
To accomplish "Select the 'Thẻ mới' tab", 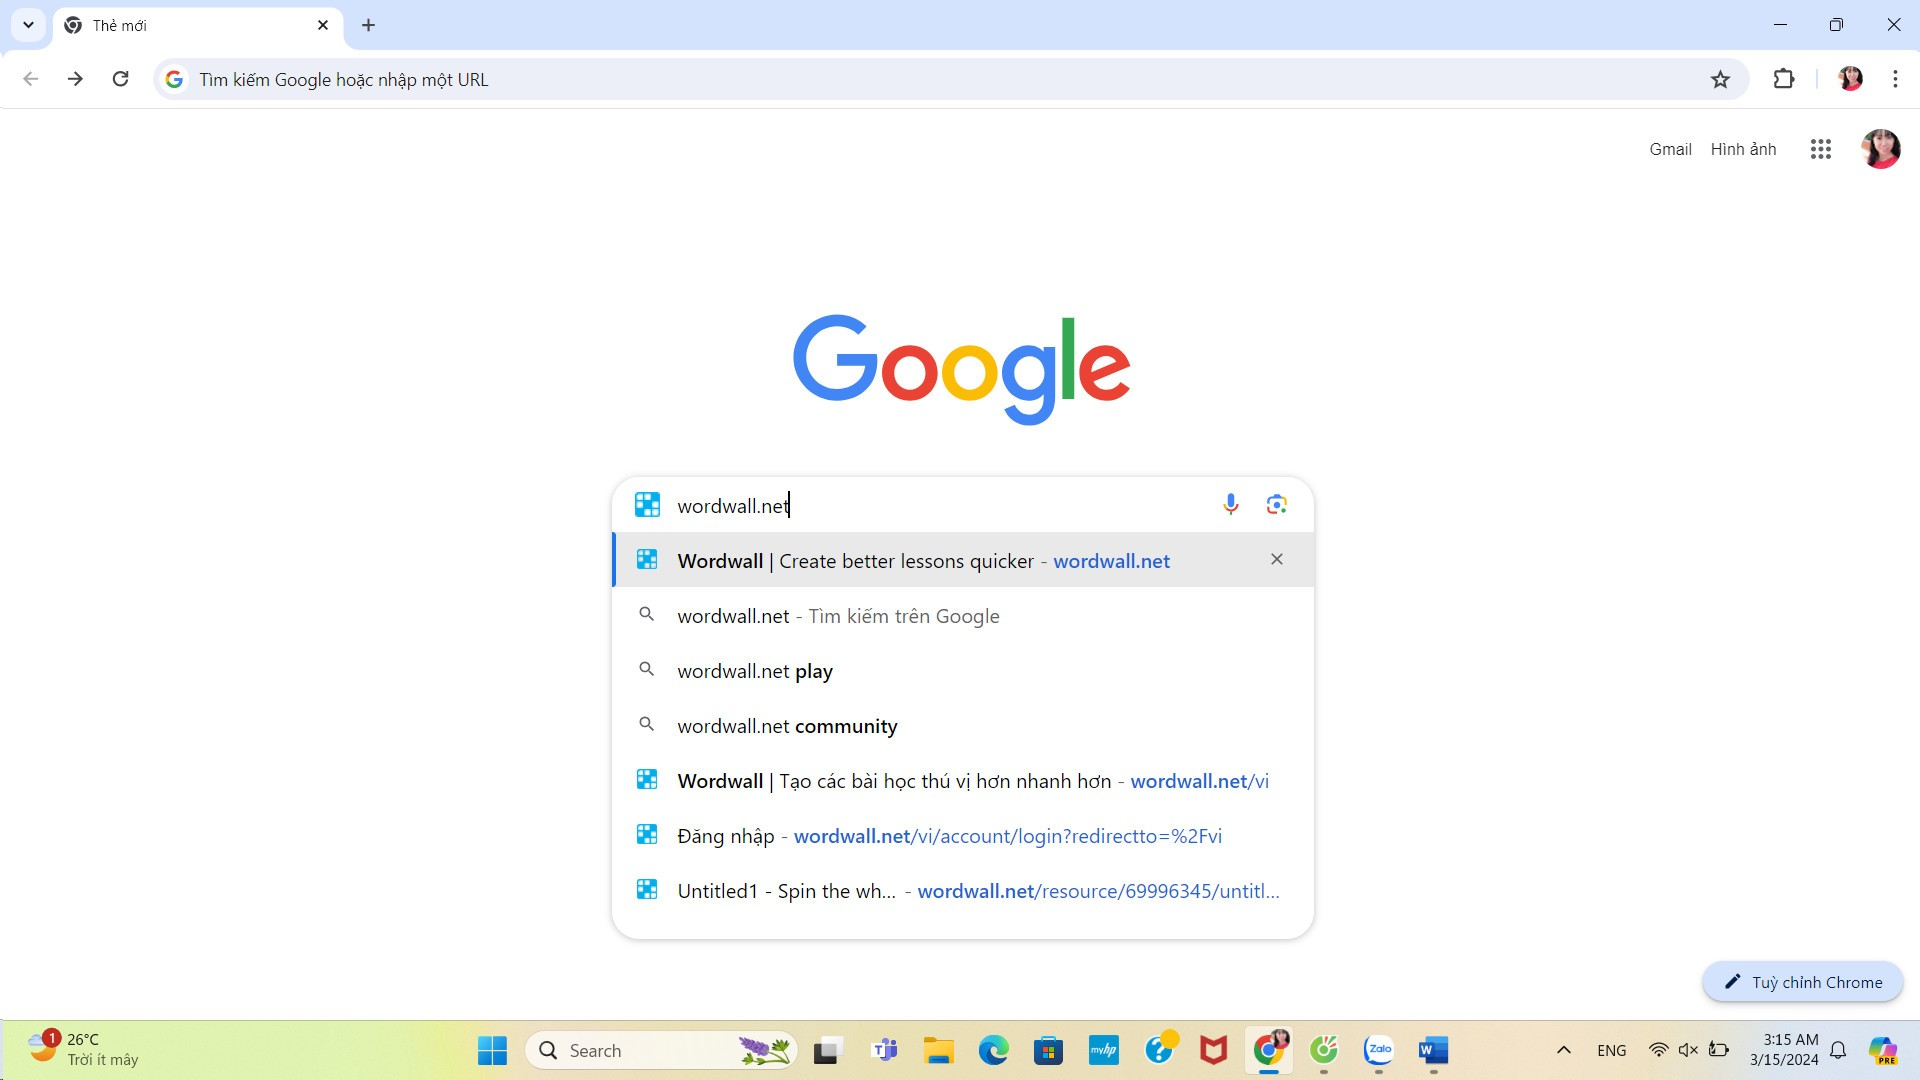I will coord(198,25).
